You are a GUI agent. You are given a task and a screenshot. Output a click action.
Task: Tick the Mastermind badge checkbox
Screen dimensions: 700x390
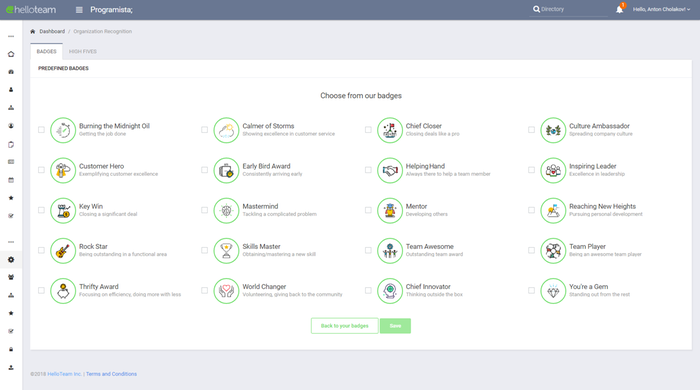204,210
